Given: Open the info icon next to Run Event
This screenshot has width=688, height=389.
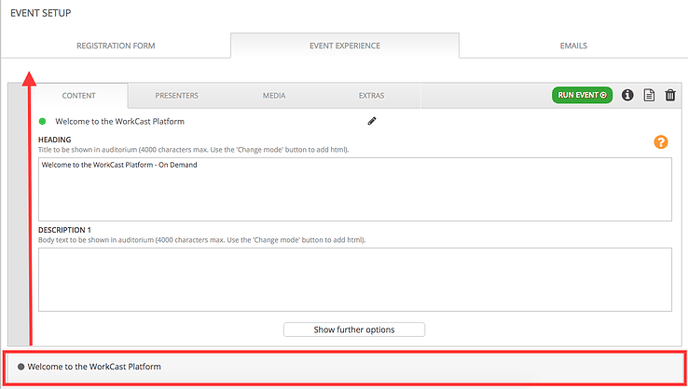Looking at the screenshot, I should [627, 95].
